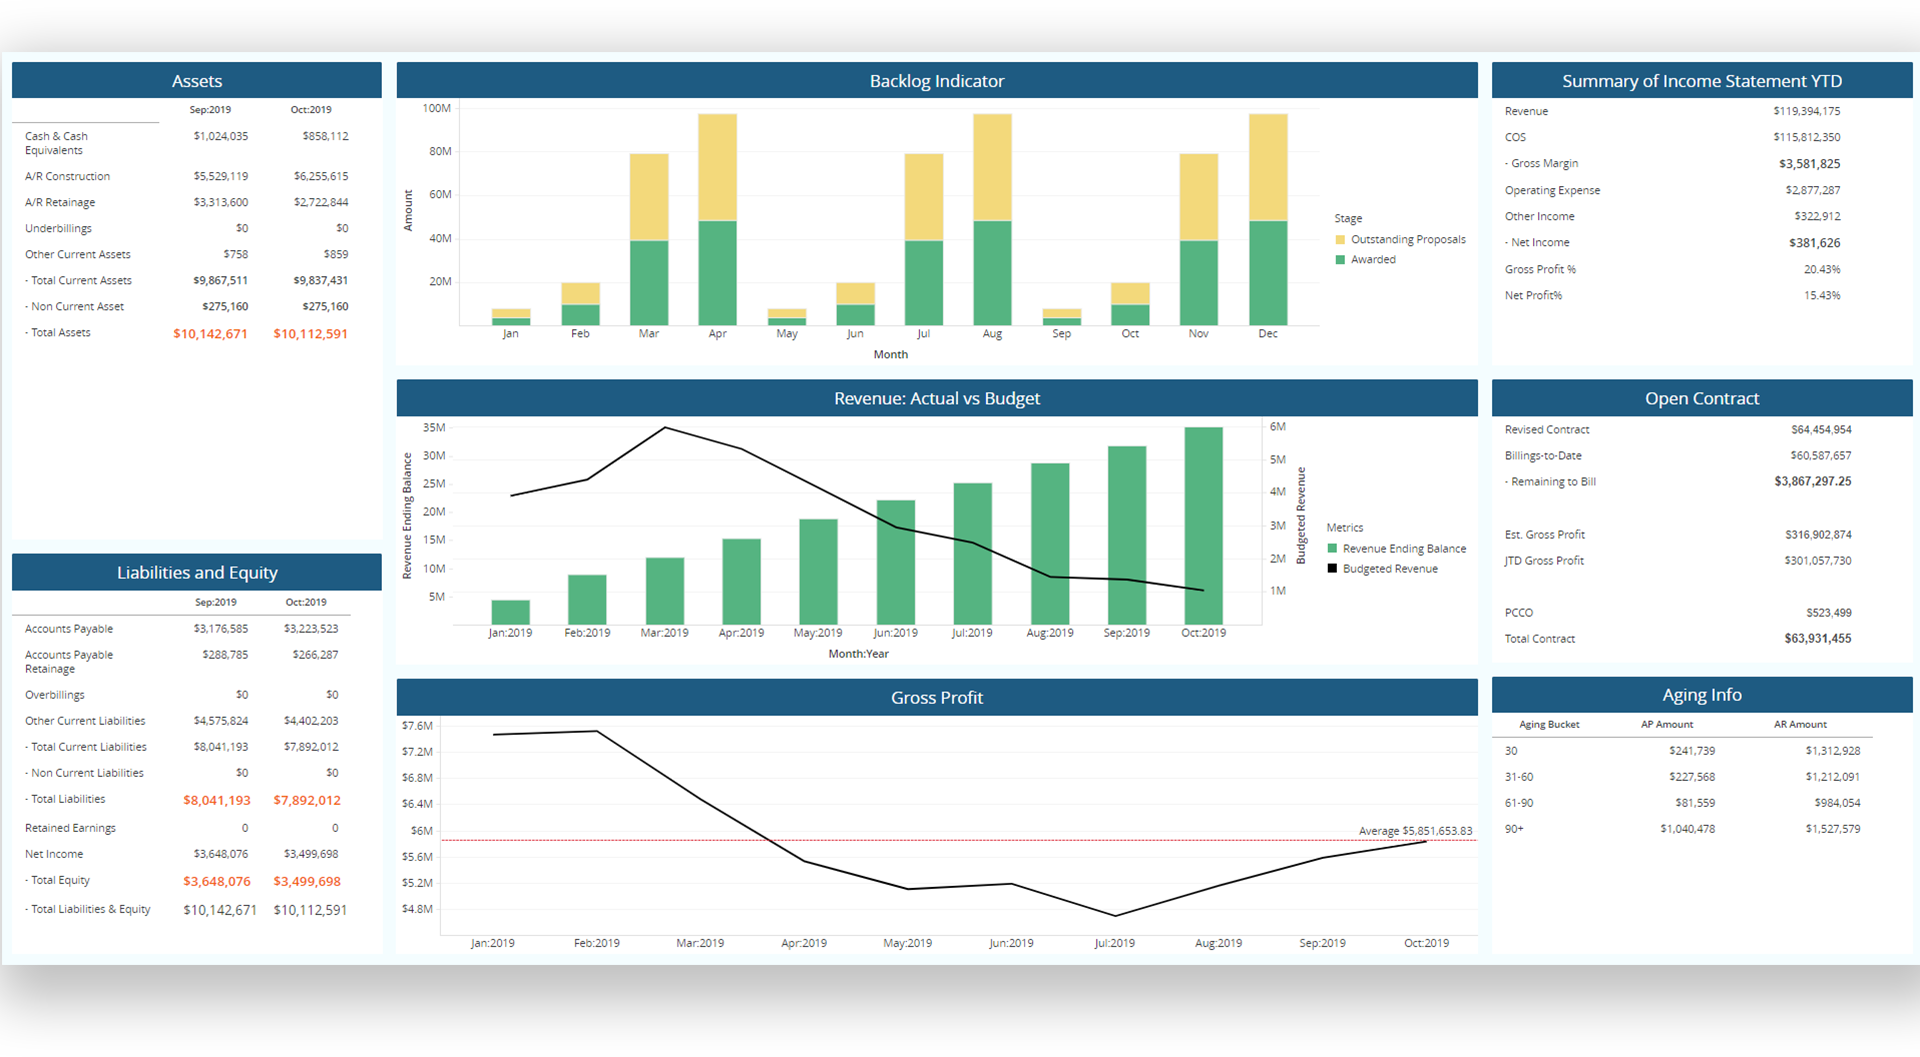Image resolution: width=1920 pixels, height=1057 pixels.
Task: Click Other Current Assets value $758
Action: pyautogui.click(x=236, y=254)
